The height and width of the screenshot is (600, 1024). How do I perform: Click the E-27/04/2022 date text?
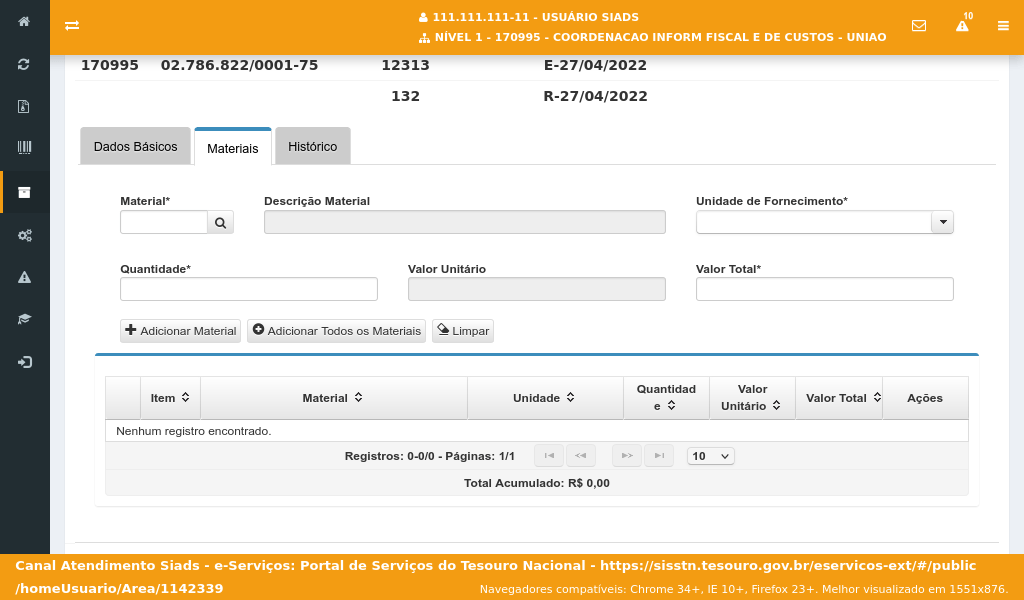pyautogui.click(x=595, y=65)
